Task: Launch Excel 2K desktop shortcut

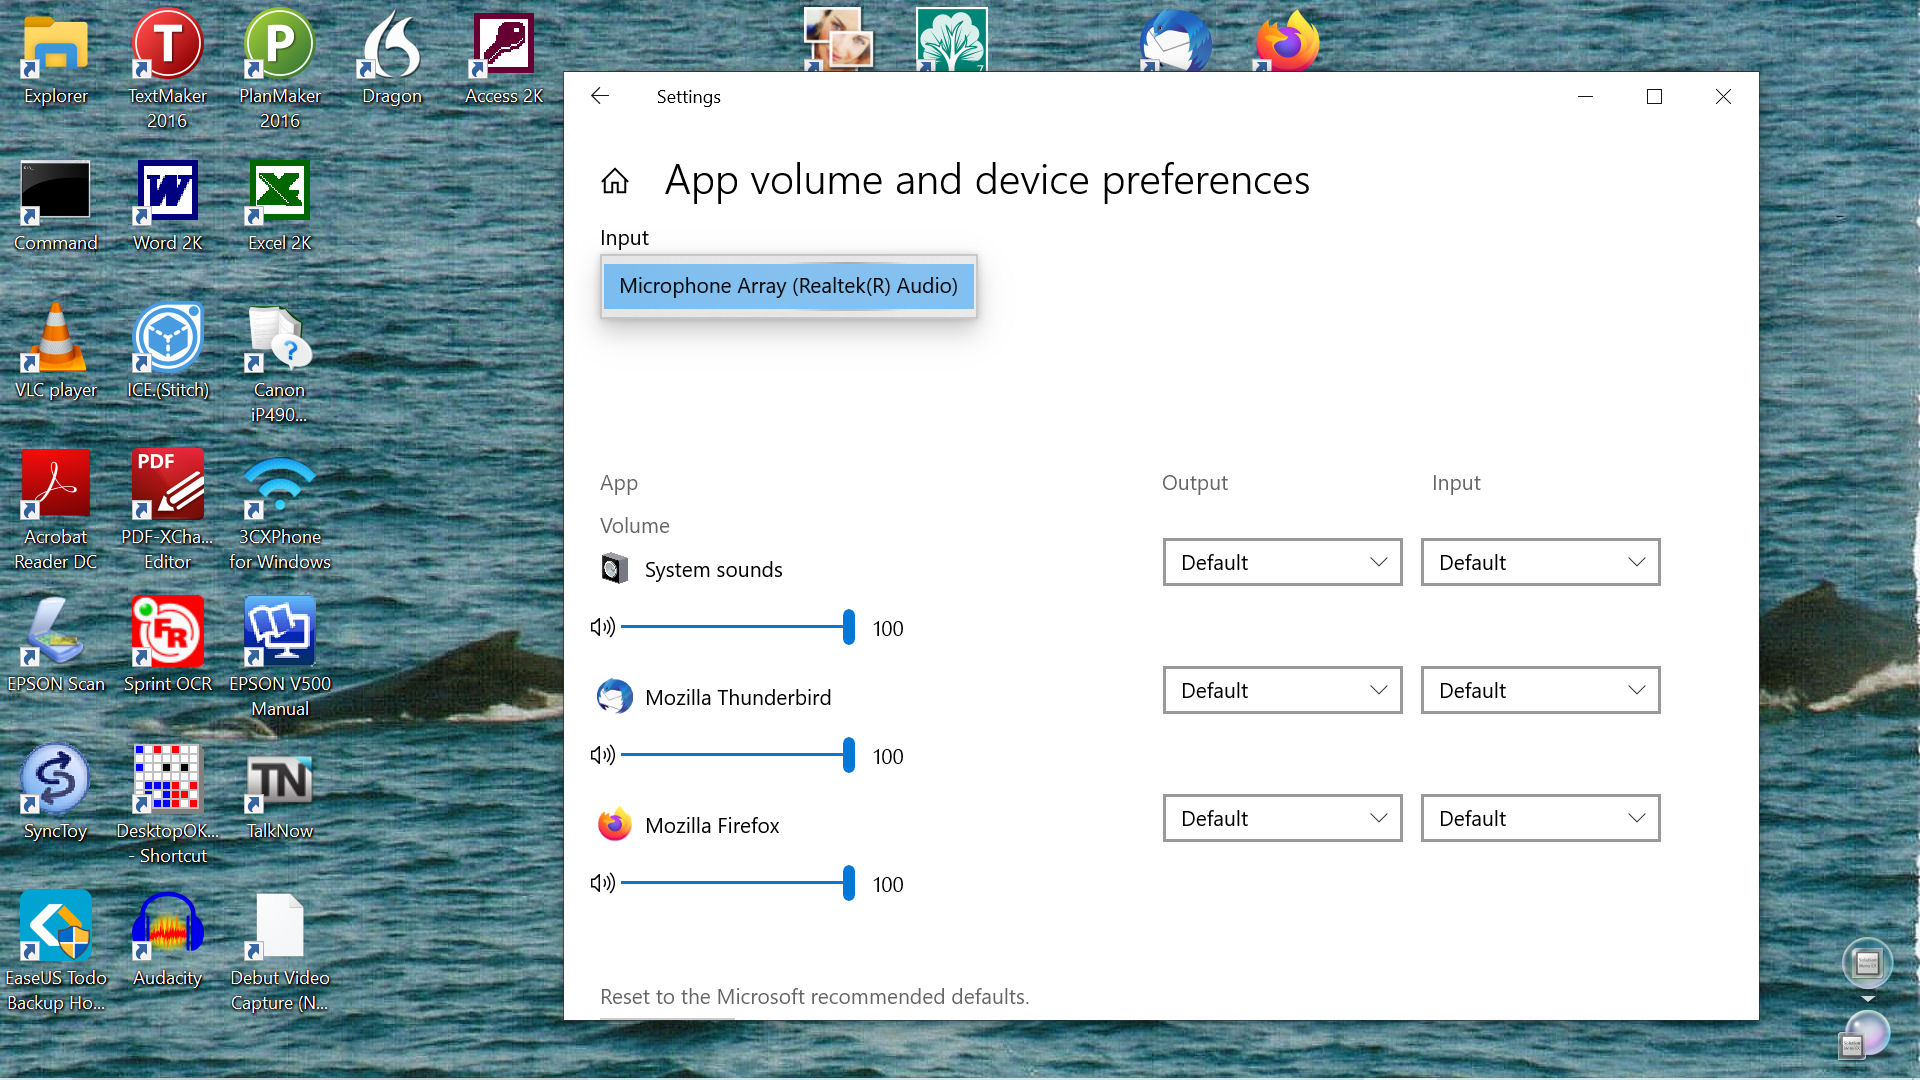Action: click(x=280, y=207)
